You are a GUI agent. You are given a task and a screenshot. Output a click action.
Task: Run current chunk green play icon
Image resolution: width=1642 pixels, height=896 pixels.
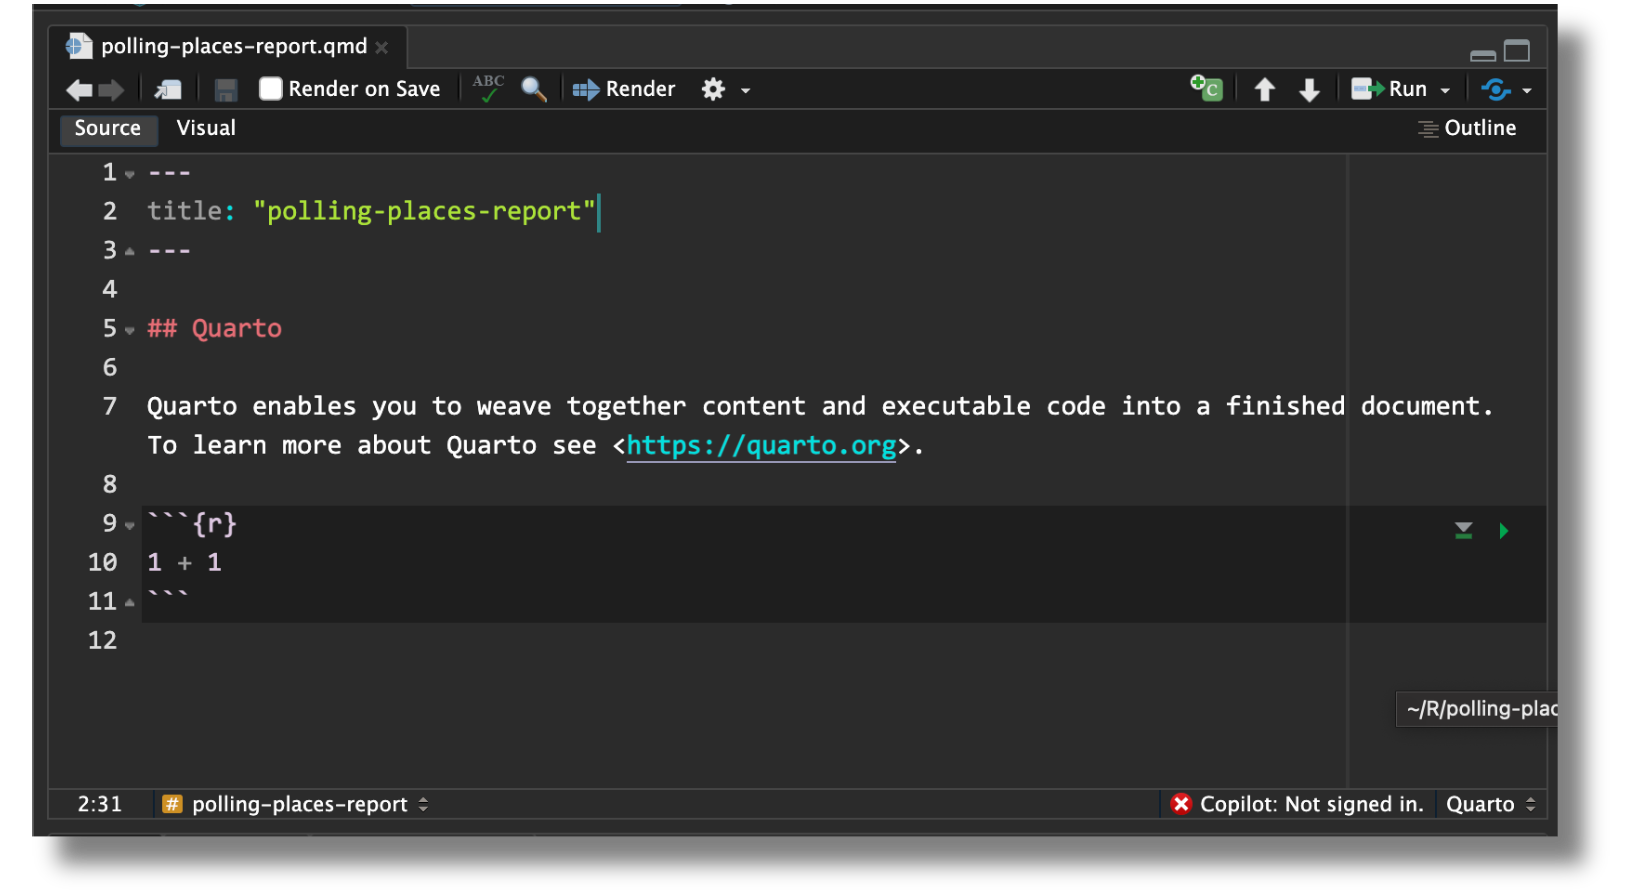pyautogui.click(x=1503, y=531)
